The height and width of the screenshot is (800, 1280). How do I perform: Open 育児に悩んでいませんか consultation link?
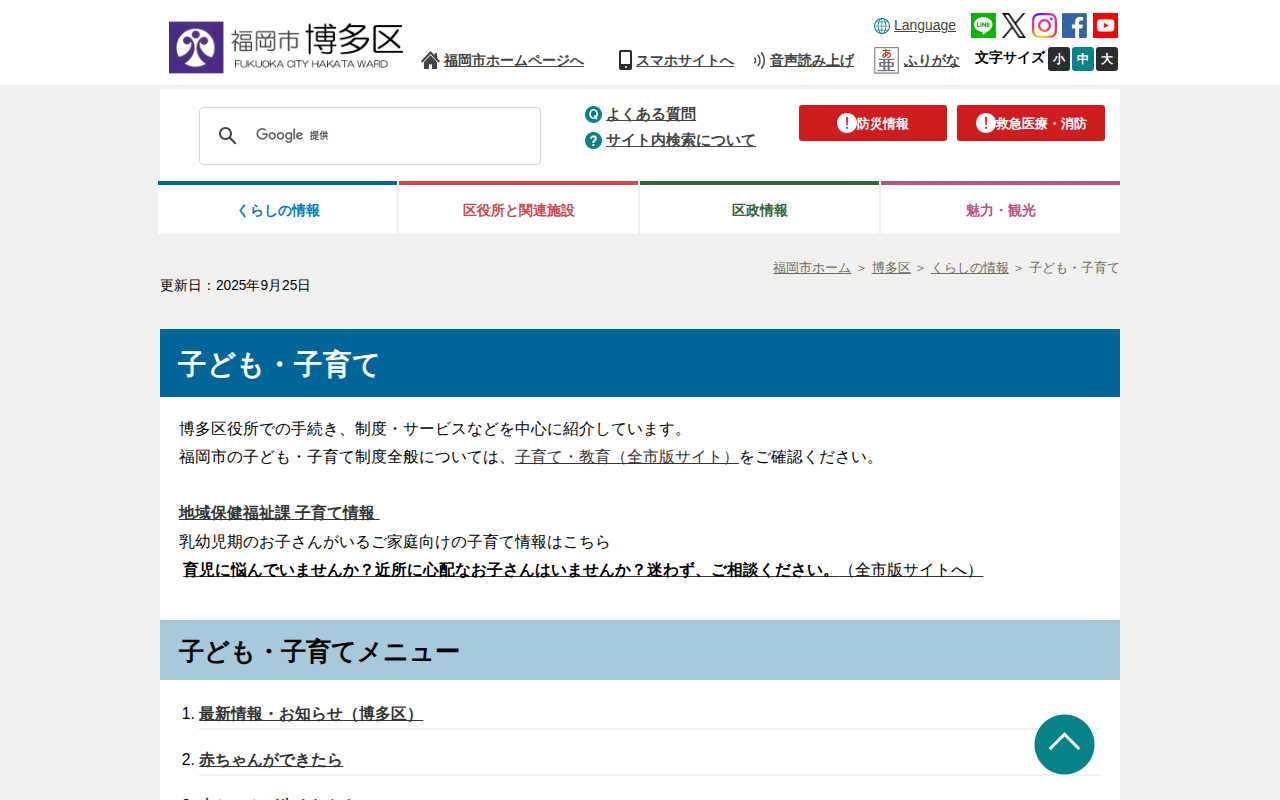coord(582,570)
